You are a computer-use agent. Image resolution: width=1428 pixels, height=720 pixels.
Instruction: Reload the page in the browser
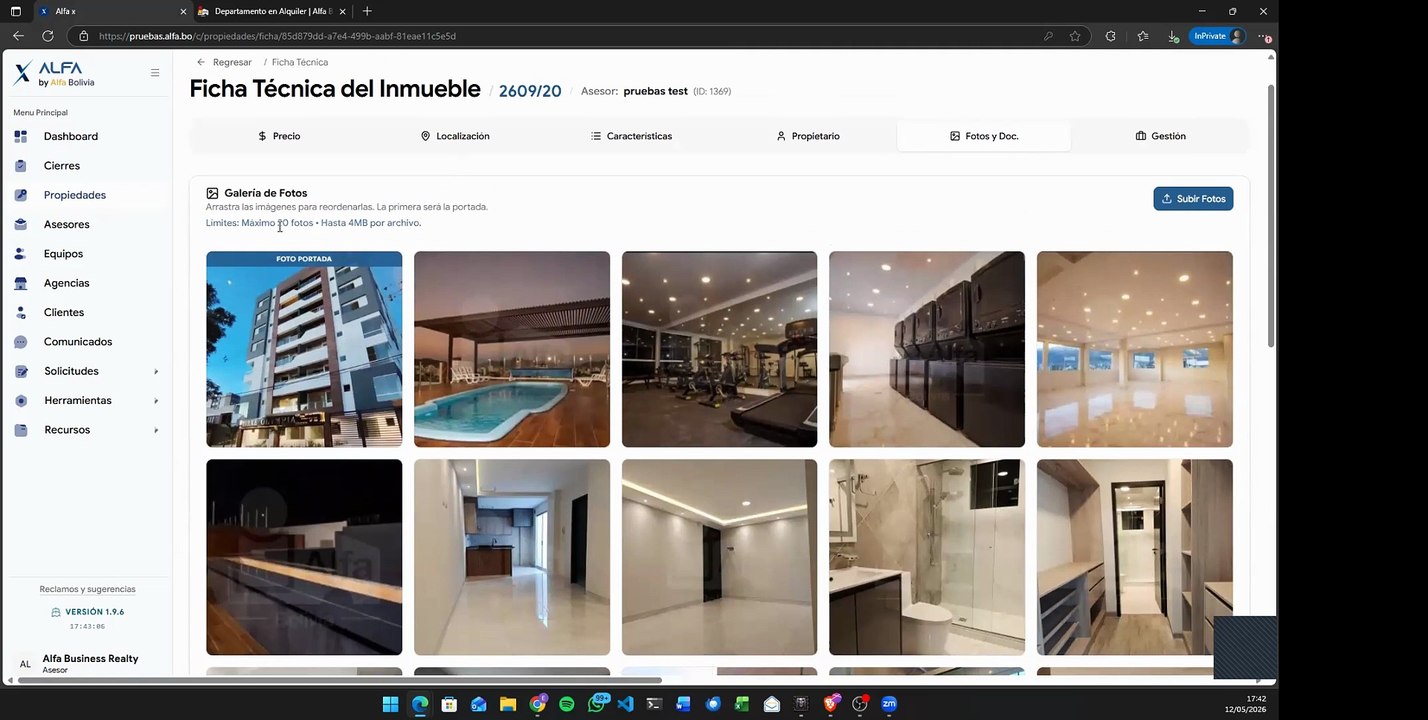(47, 36)
